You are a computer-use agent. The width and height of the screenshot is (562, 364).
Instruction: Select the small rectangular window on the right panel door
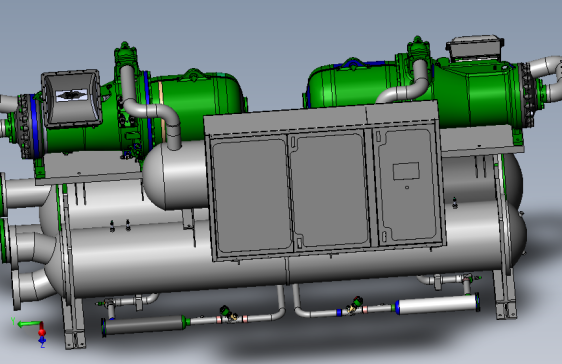(x=406, y=171)
